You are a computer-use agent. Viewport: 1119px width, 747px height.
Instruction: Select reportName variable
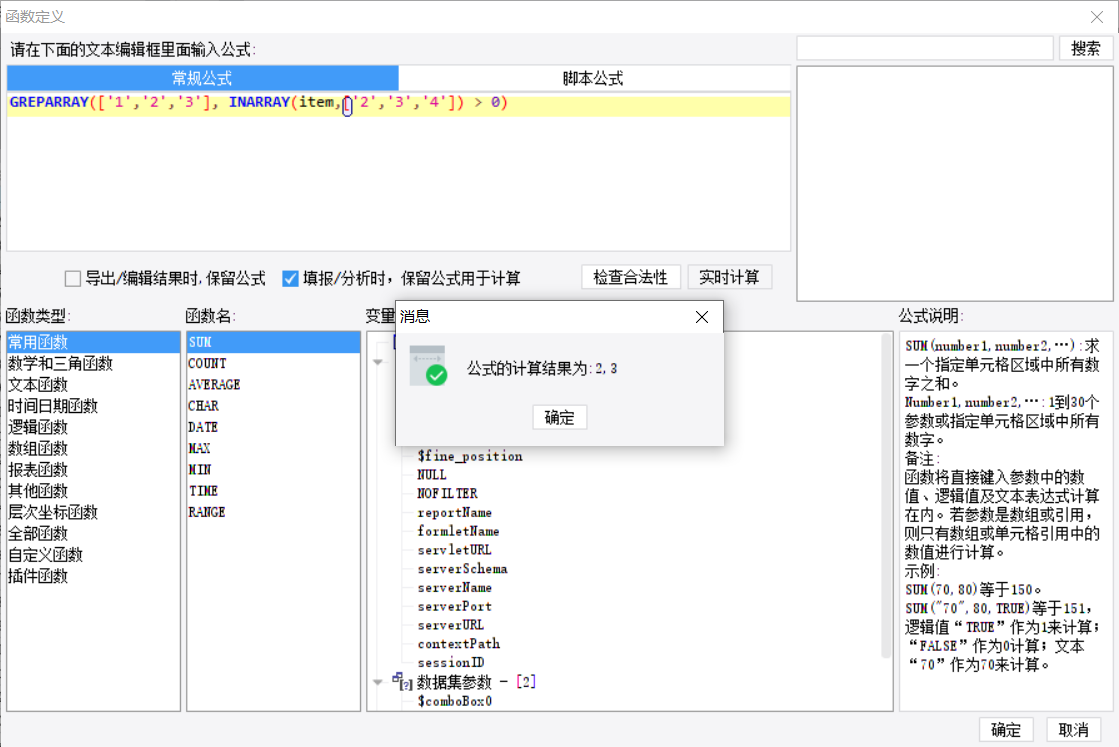tap(455, 513)
